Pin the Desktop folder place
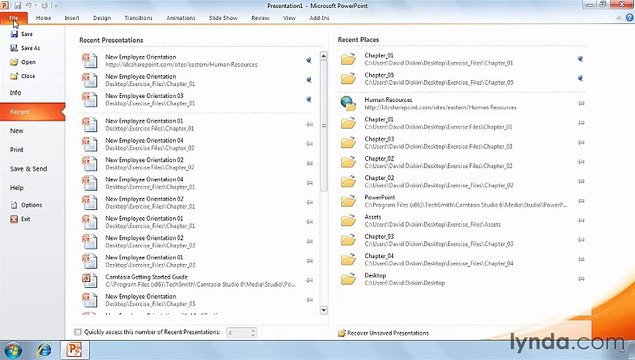 [x=581, y=279]
